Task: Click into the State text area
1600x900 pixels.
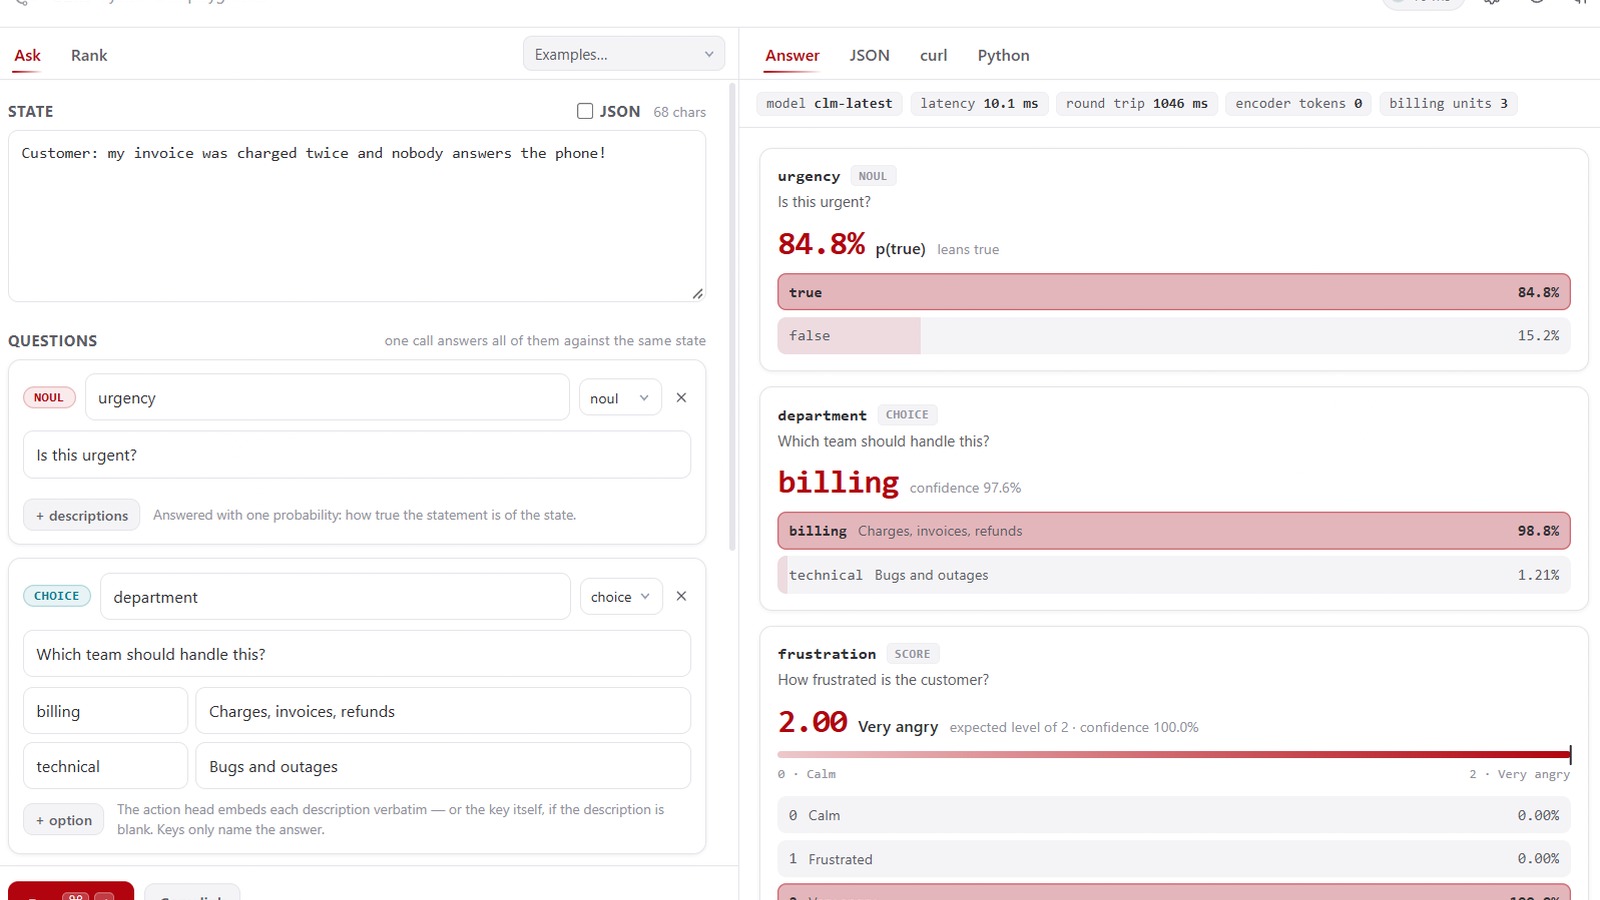Action: click(357, 216)
